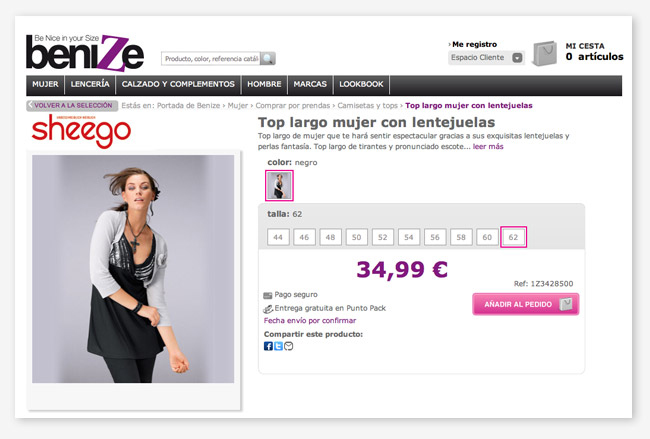Screen dimensions: 650x439
Task: Click the Pago seguro card icon
Action: point(268,295)
